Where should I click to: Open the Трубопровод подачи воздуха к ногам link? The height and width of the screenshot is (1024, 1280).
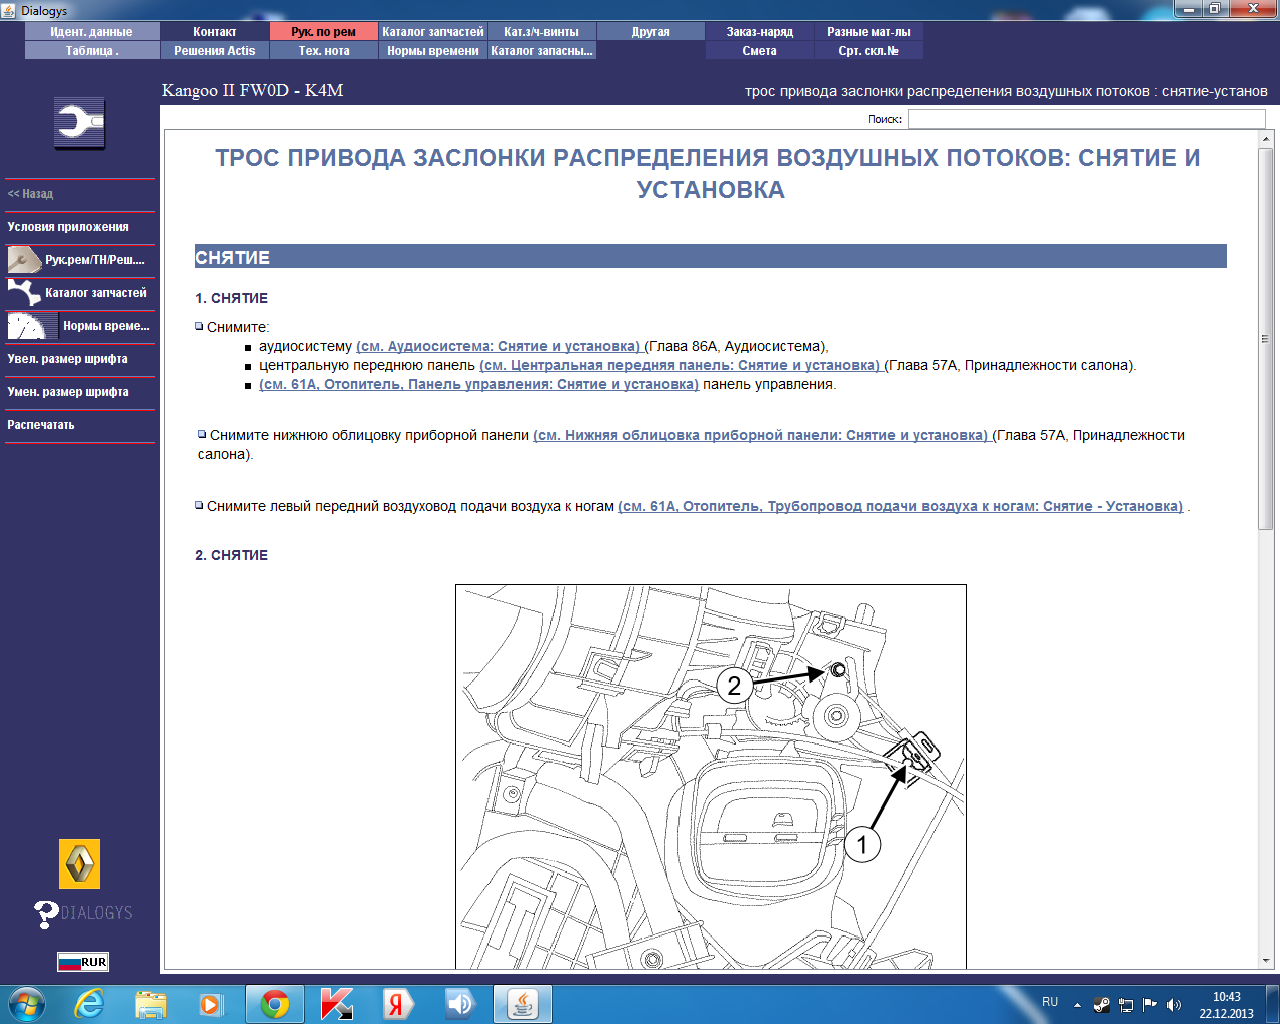pos(901,507)
